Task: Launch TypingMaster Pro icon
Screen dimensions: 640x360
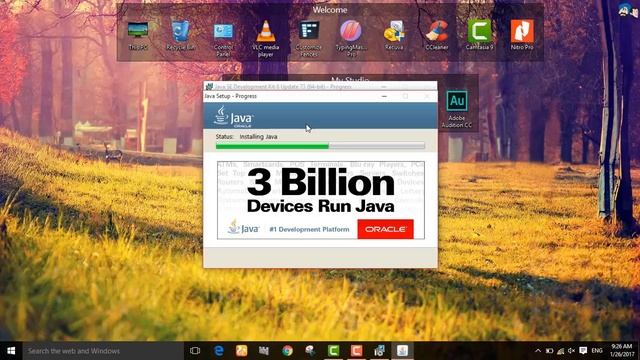Action: pos(351,38)
